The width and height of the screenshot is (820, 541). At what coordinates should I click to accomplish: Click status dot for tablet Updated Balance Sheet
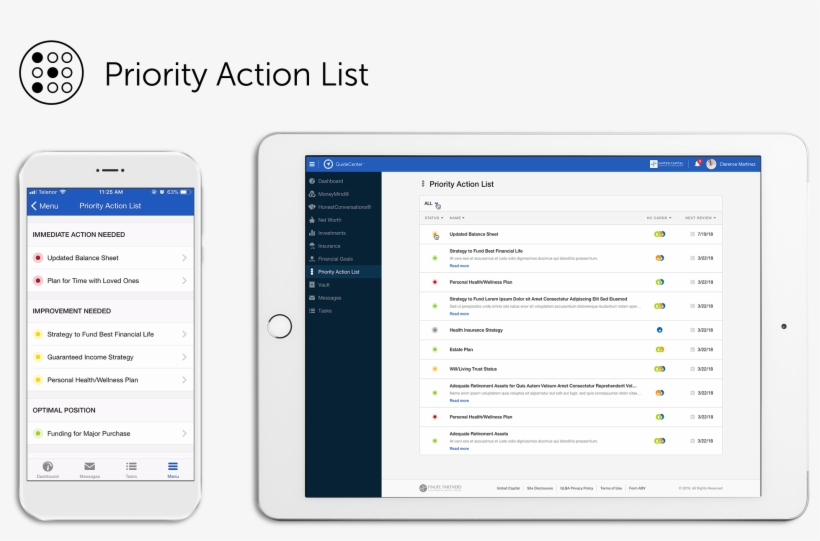coord(435,234)
